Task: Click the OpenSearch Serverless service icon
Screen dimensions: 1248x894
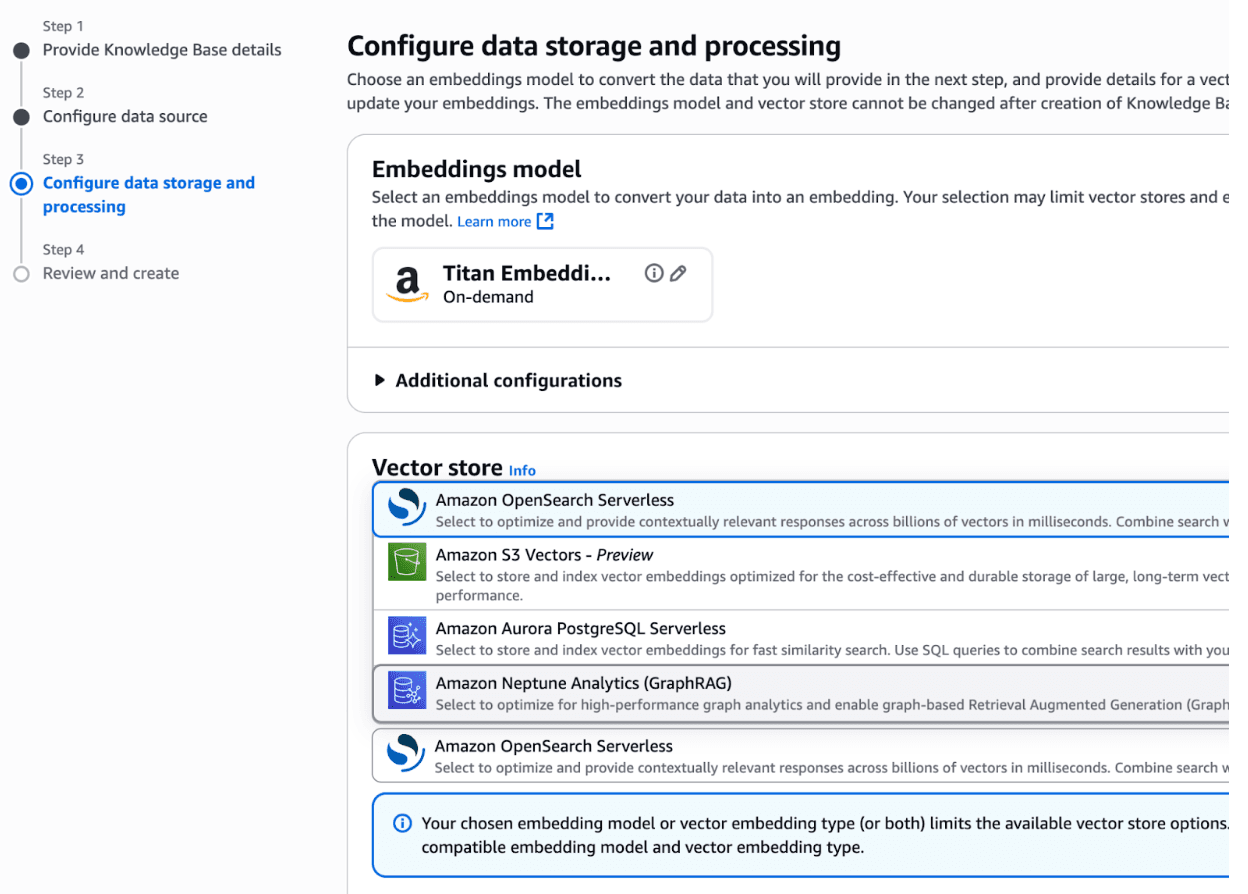Action: point(405,507)
